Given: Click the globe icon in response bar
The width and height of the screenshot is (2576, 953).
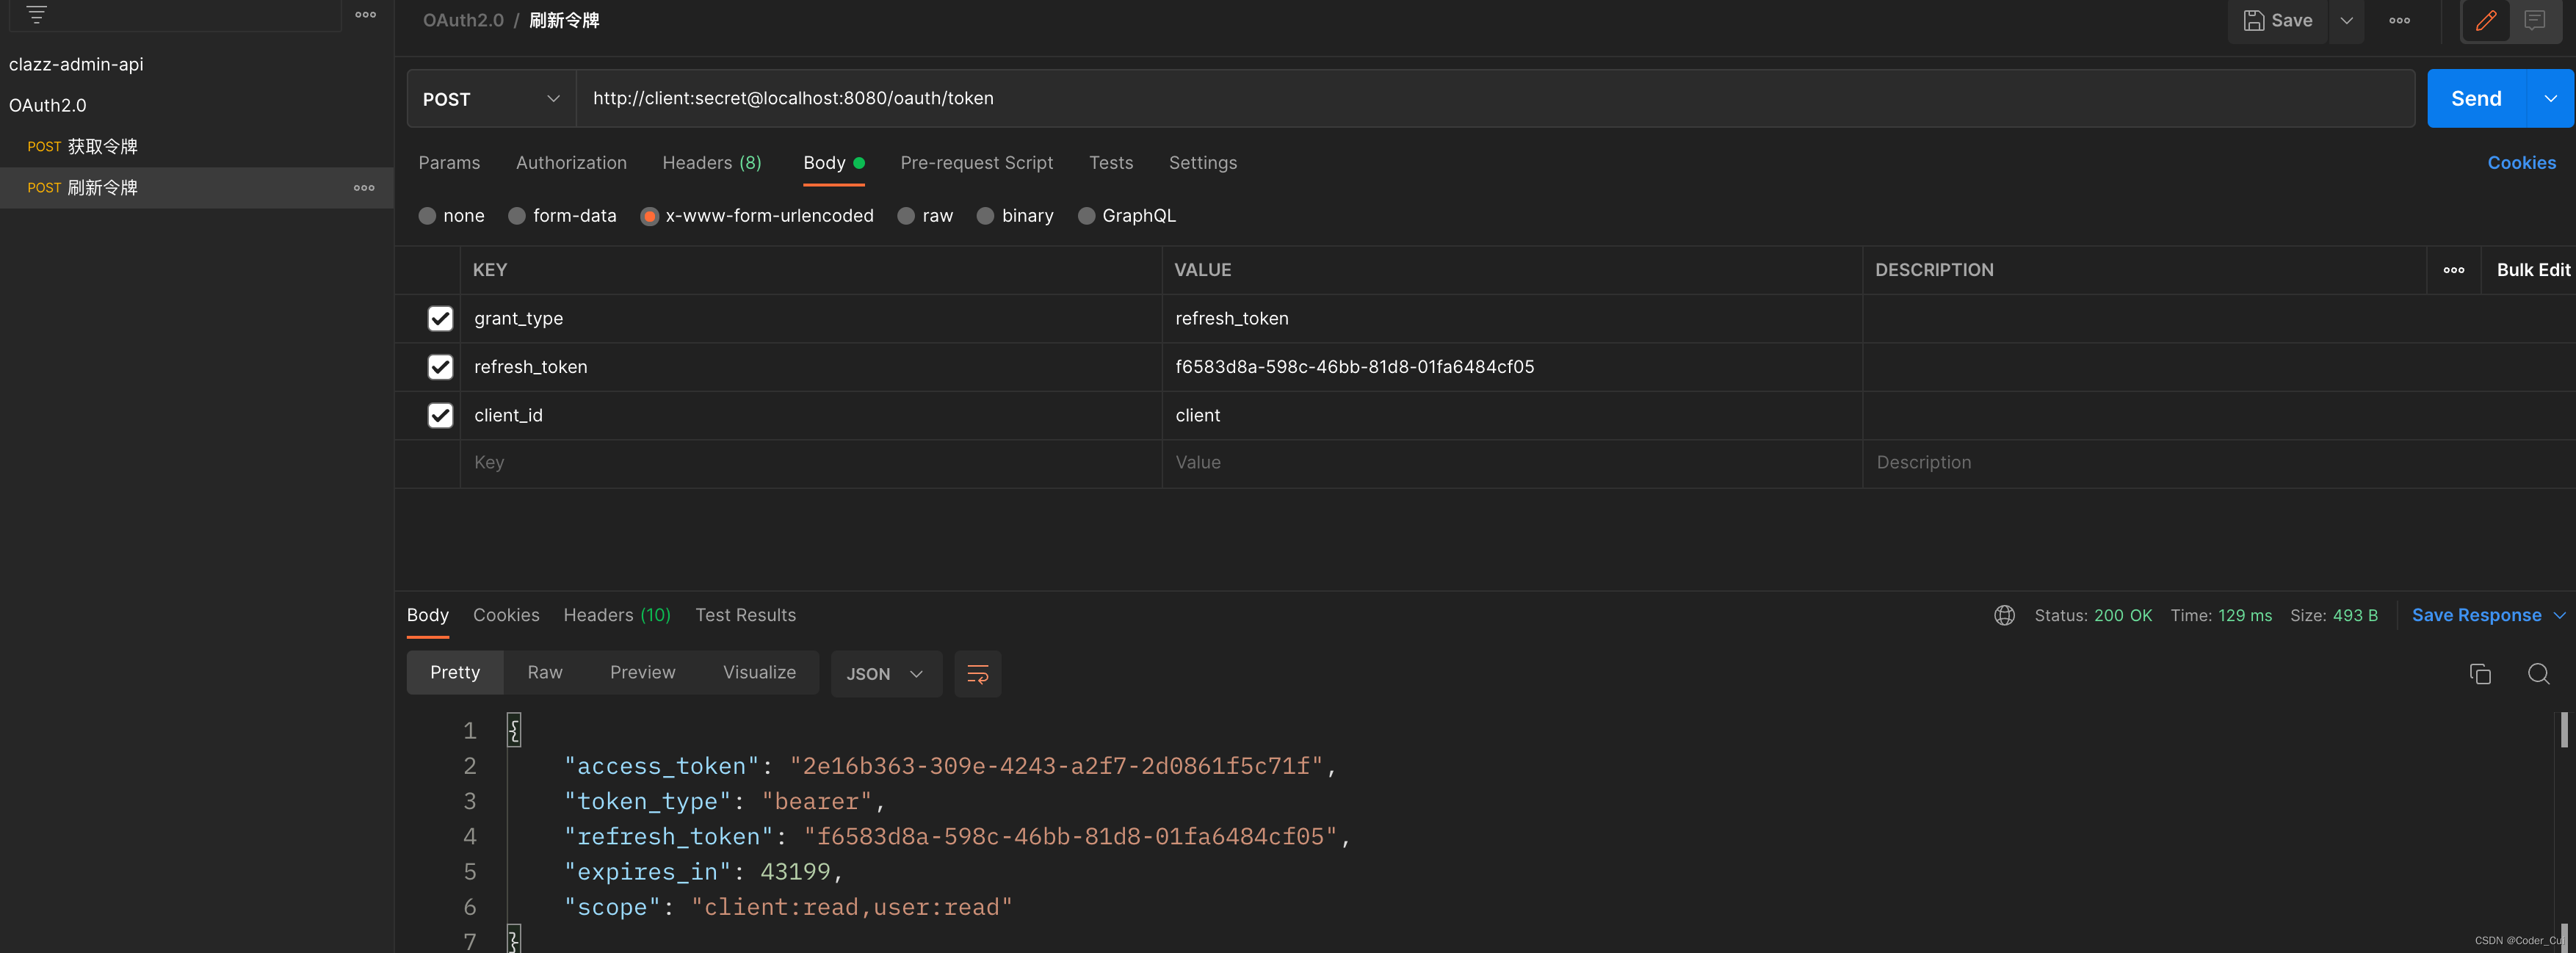Looking at the screenshot, I should click(x=2003, y=615).
